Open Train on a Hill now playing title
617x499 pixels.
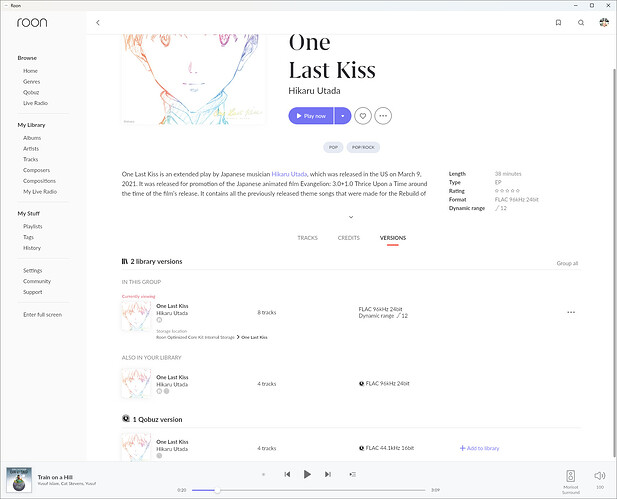pos(55,477)
